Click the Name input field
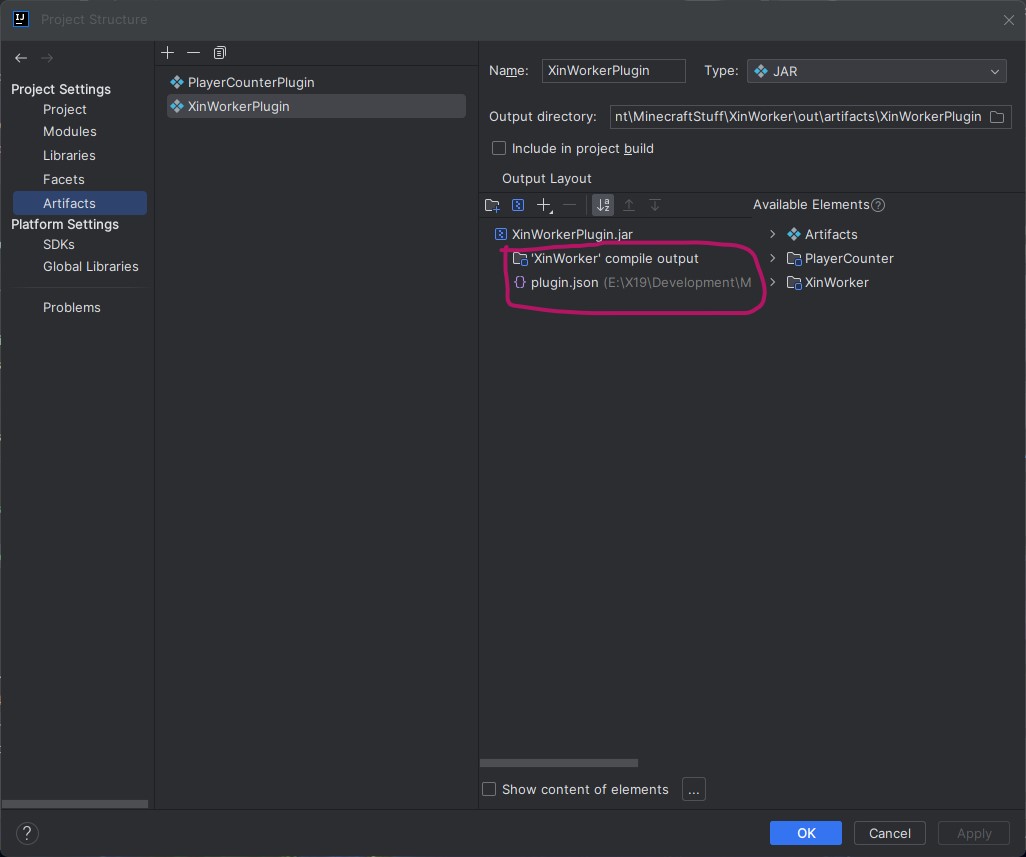 click(x=614, y=71)
